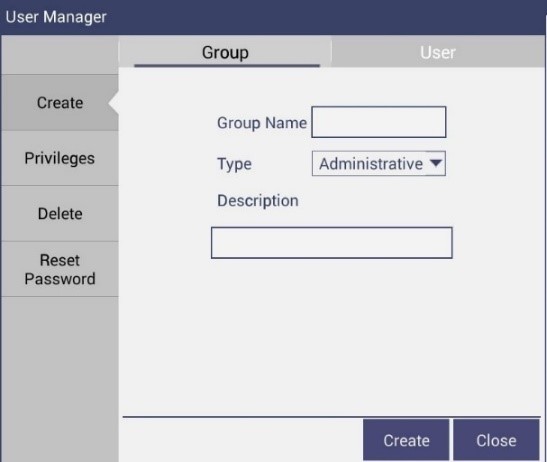Click empty sidebar area below Reset Password
Viewport: 547px width, 462px height.
pyautogui.click(x=60, y=379)
